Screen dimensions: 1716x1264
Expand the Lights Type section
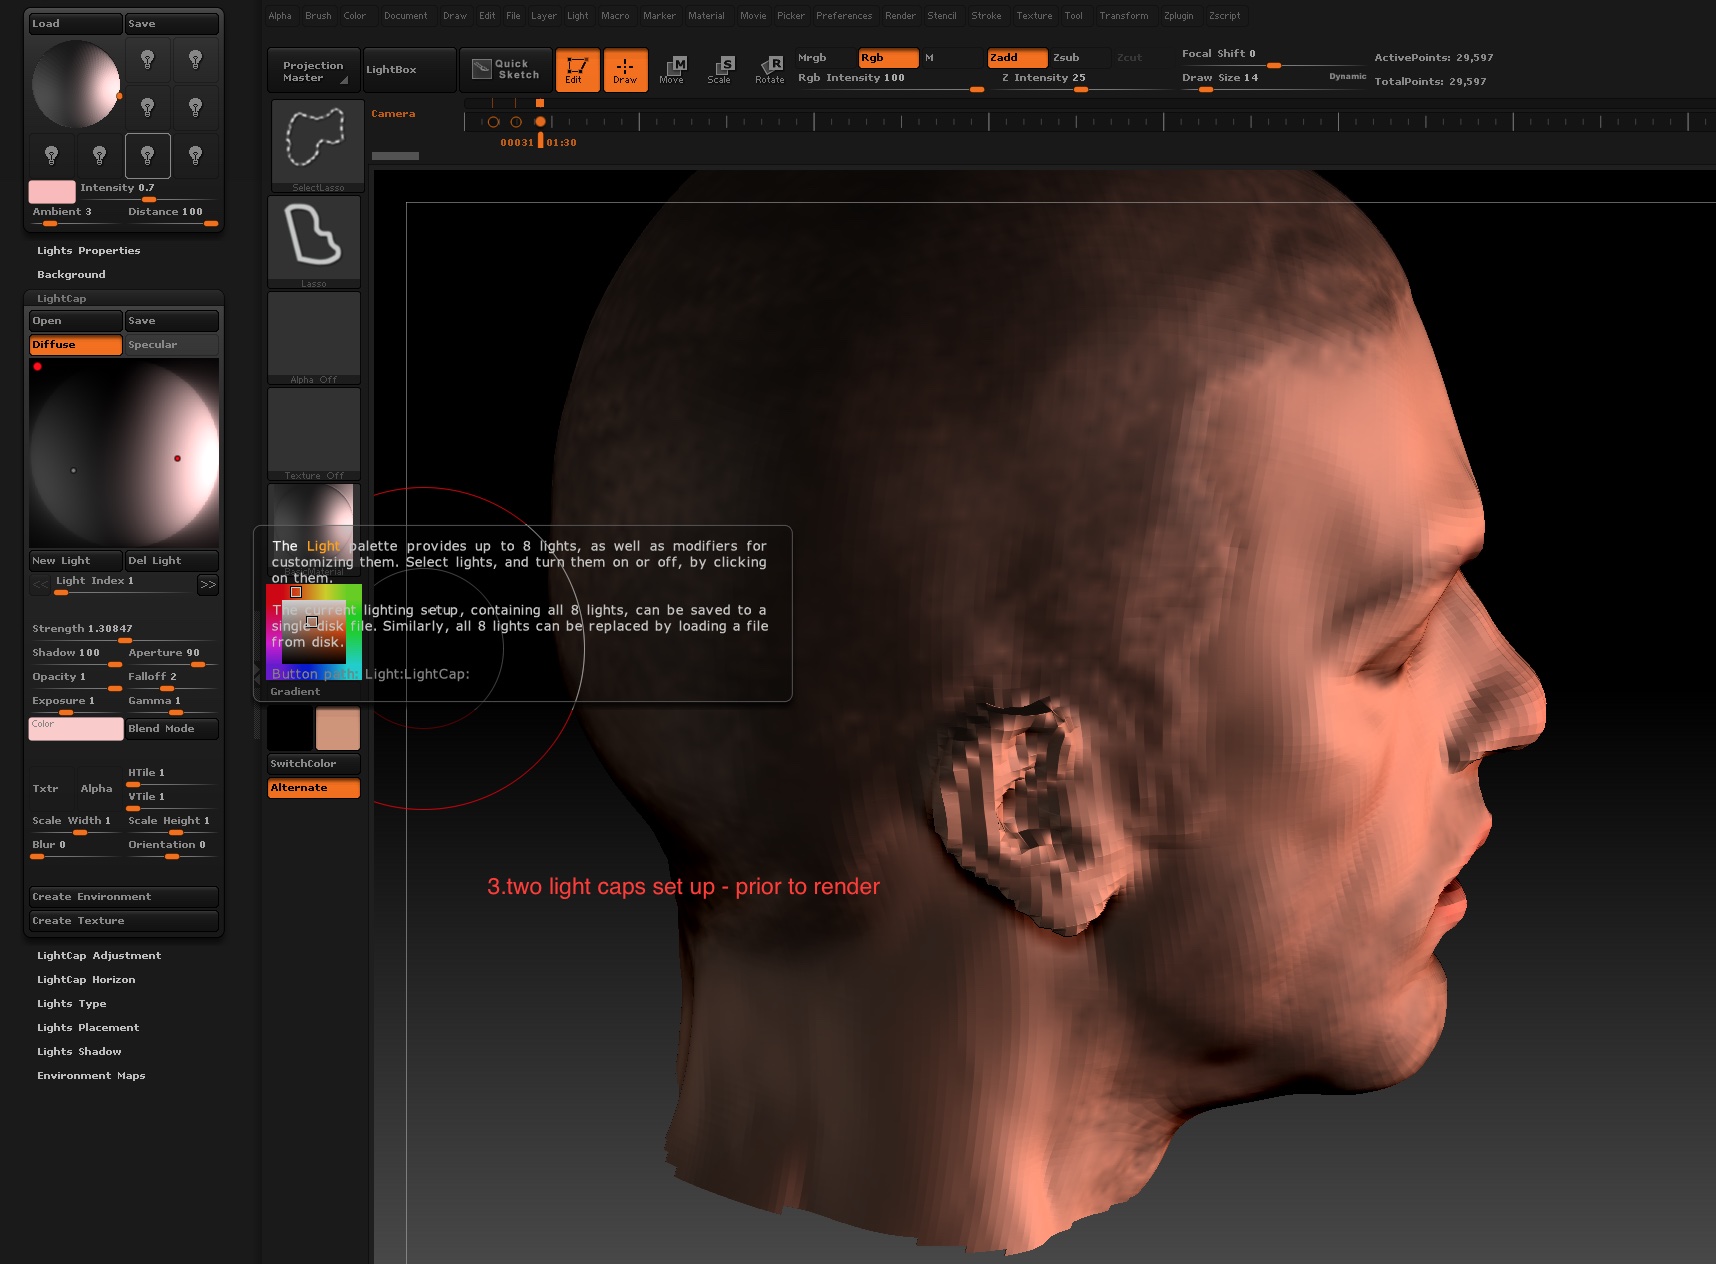tap(71, 1004)
